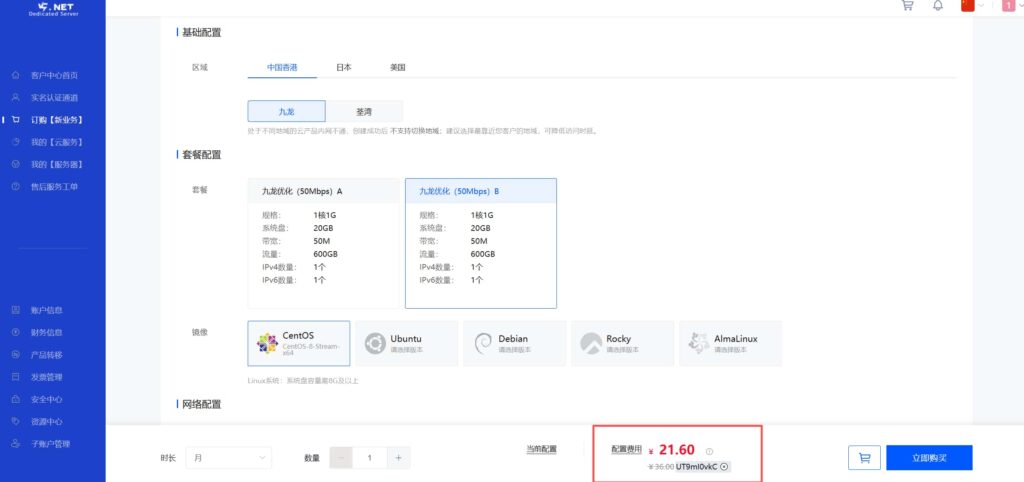Click the 立即购买 button

click(x=928, y=457)
